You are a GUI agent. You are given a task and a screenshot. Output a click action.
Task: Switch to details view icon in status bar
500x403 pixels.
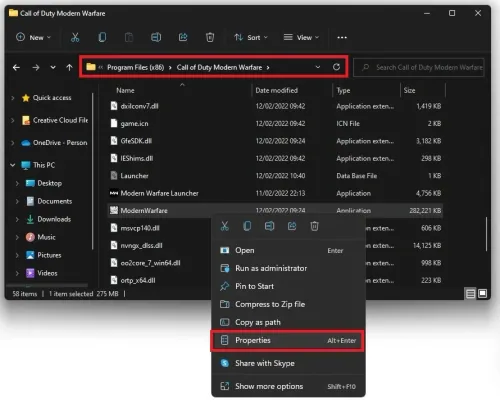tap(470, 294)
